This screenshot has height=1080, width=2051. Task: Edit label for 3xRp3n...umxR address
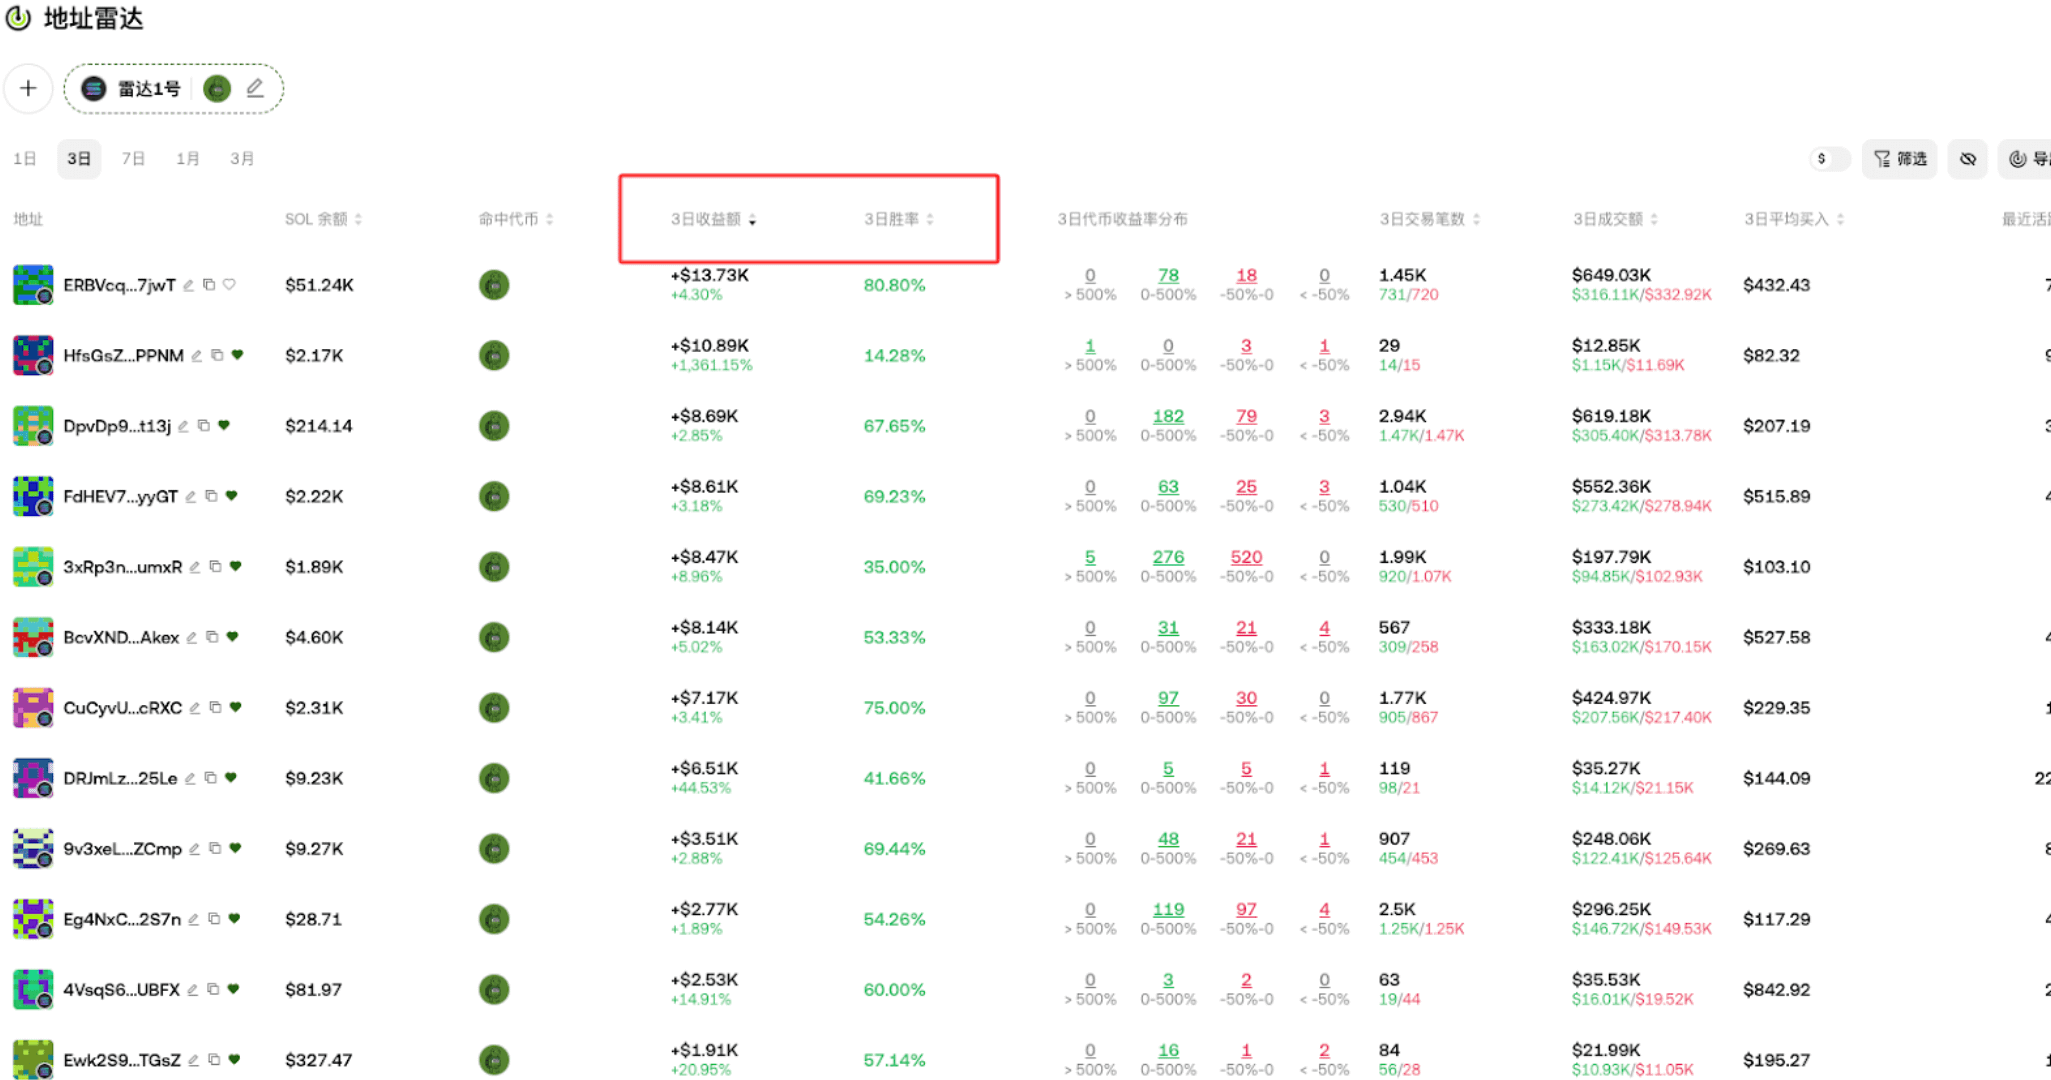click(195, 567)
